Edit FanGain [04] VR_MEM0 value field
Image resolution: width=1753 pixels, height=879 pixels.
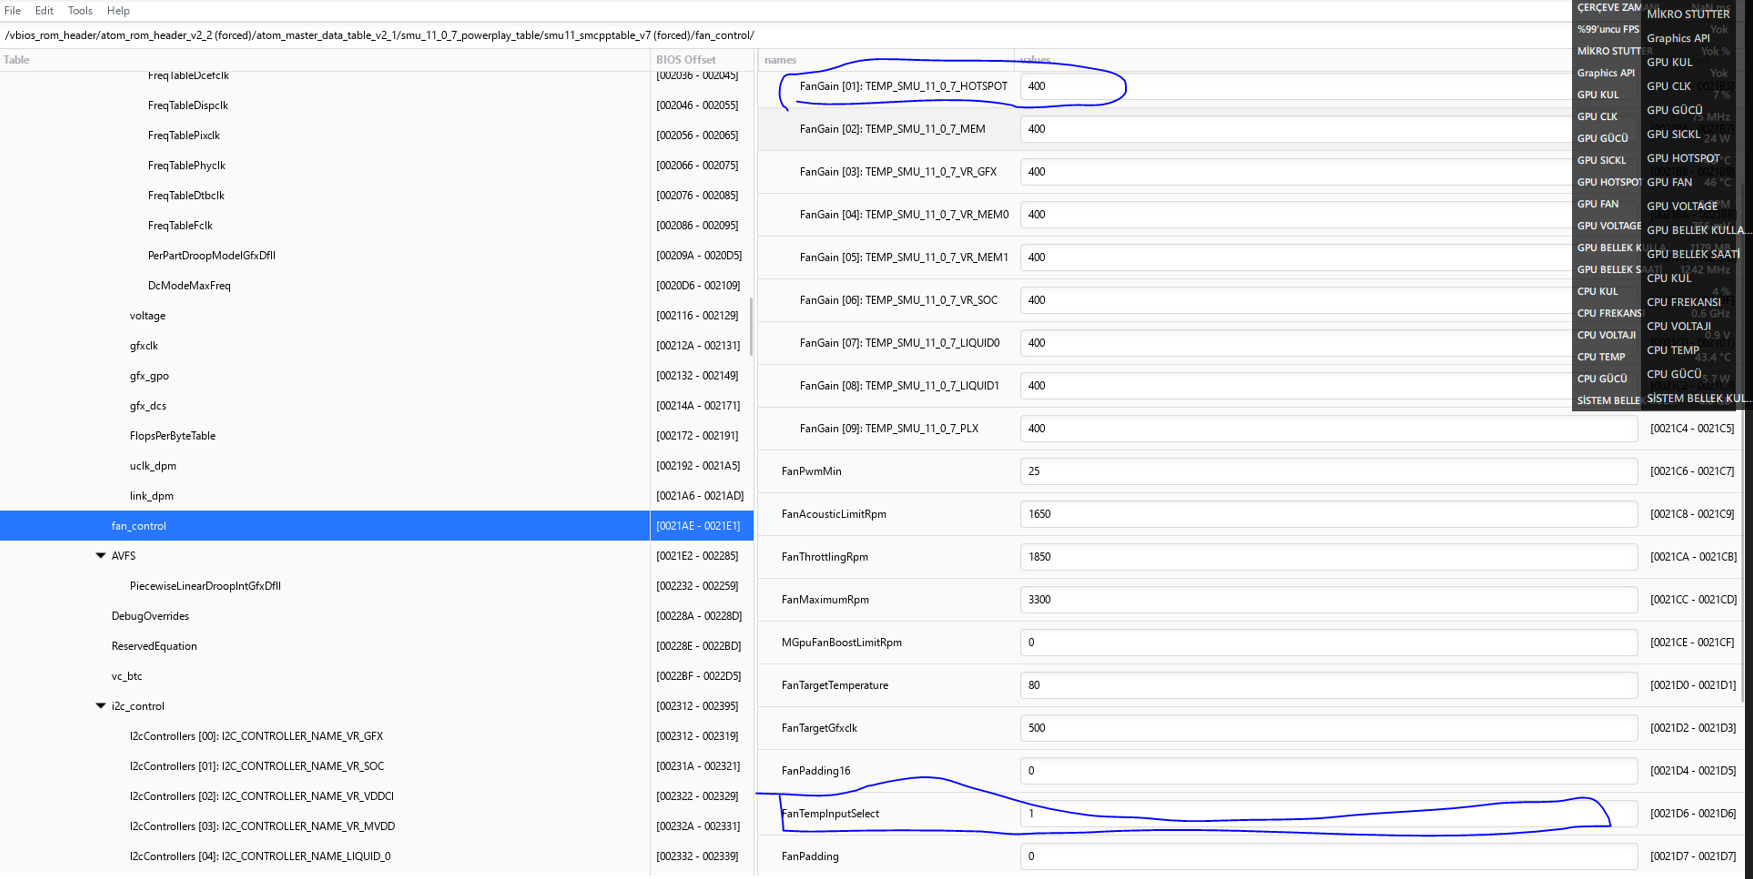pyautogui.click(x=1328, y=214)
